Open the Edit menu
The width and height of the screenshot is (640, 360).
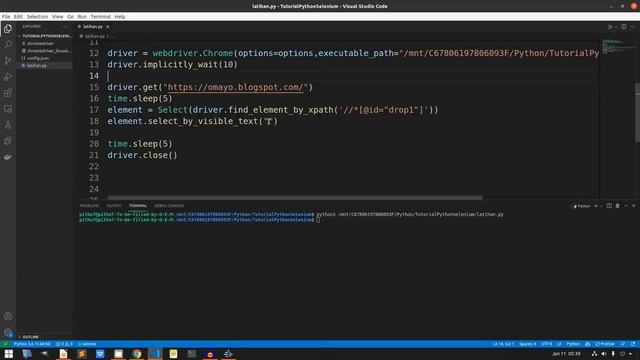[x=18, y=17]
